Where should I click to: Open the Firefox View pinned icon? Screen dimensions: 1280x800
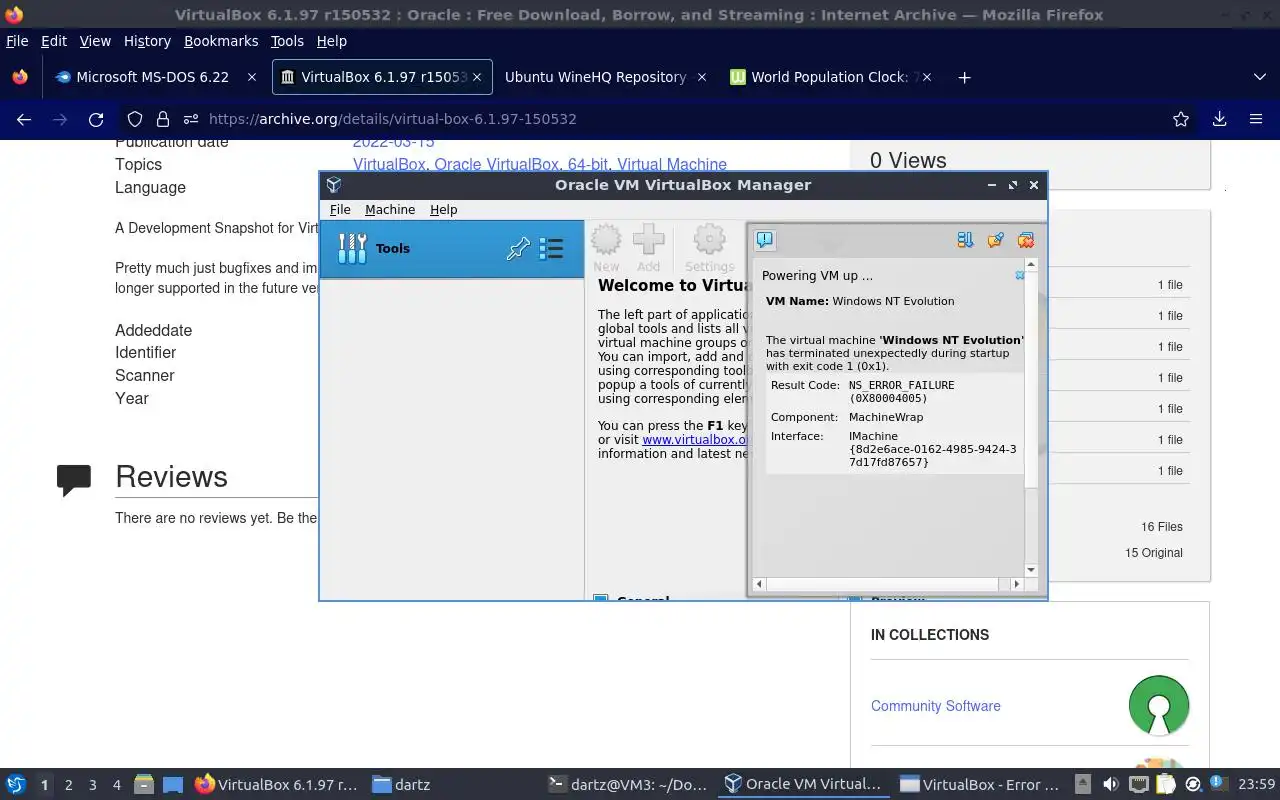tap(20, 77)
